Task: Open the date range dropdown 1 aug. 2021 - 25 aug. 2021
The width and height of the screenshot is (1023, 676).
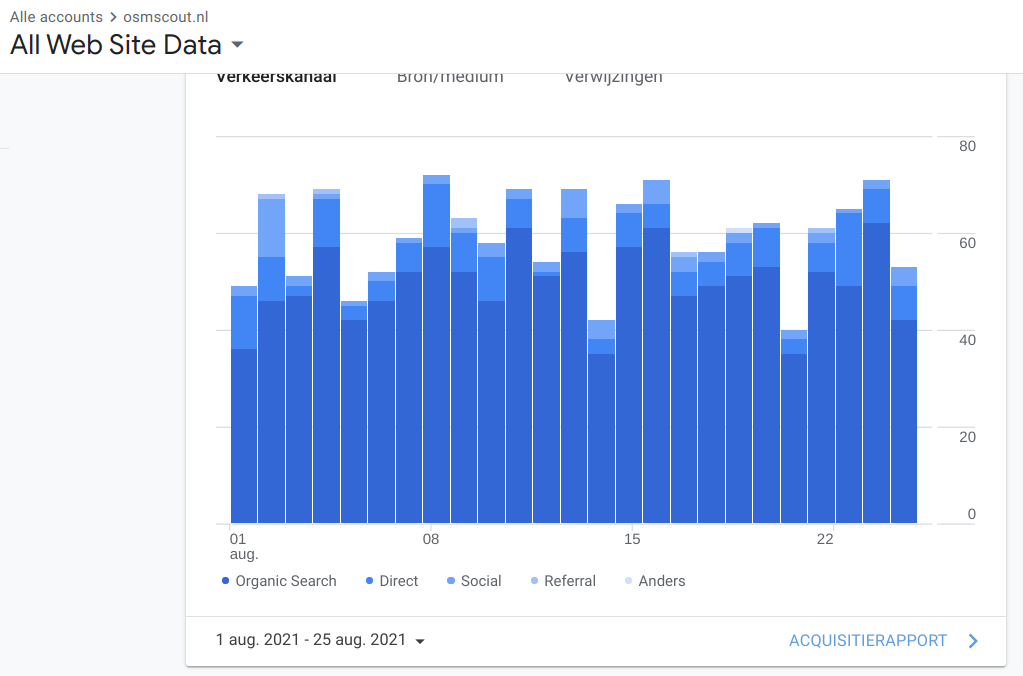Action: tap(320, 640)
